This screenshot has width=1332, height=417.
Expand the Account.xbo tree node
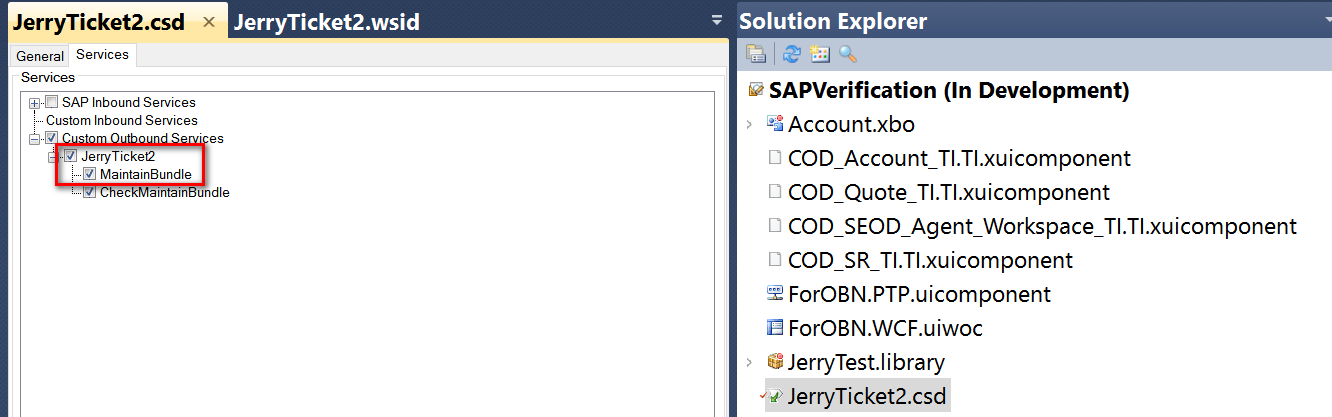749,124
